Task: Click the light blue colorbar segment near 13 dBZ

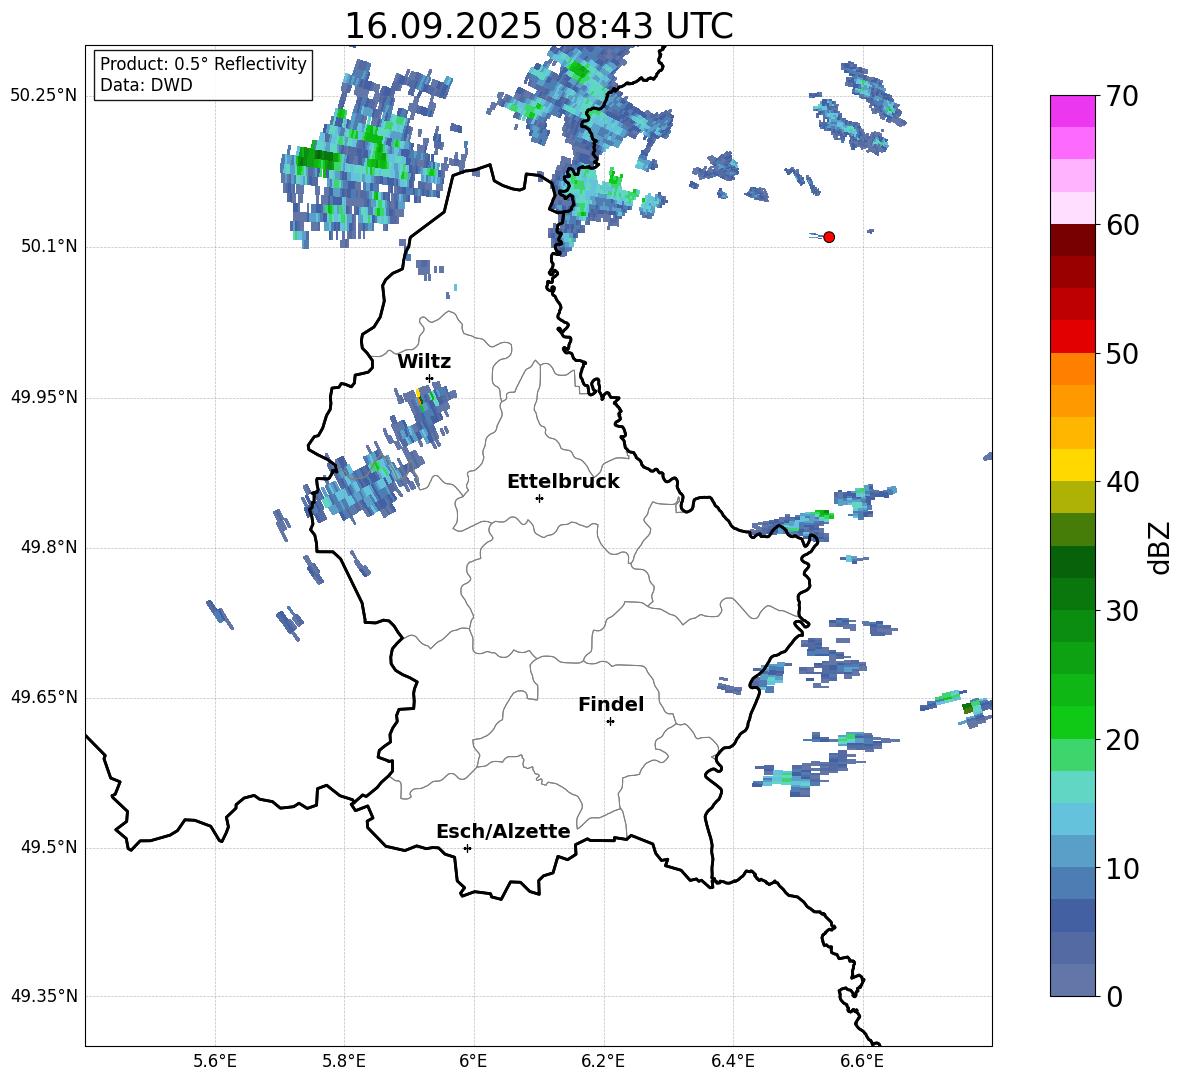Action: 1072,819
